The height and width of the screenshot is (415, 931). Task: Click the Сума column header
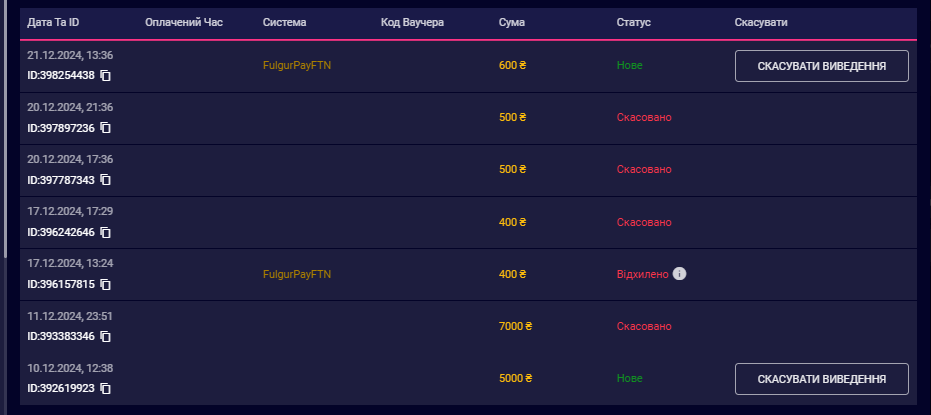[510, 22]
